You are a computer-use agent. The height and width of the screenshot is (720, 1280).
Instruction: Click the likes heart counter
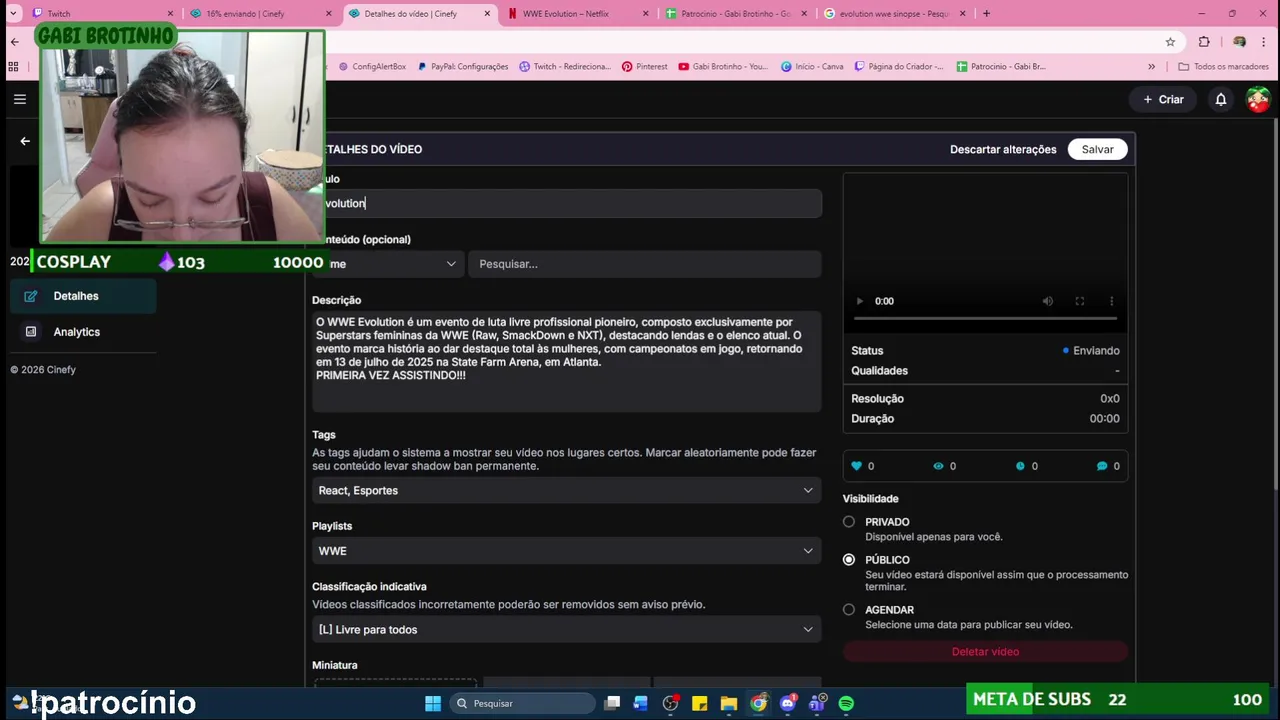[862, 466]
